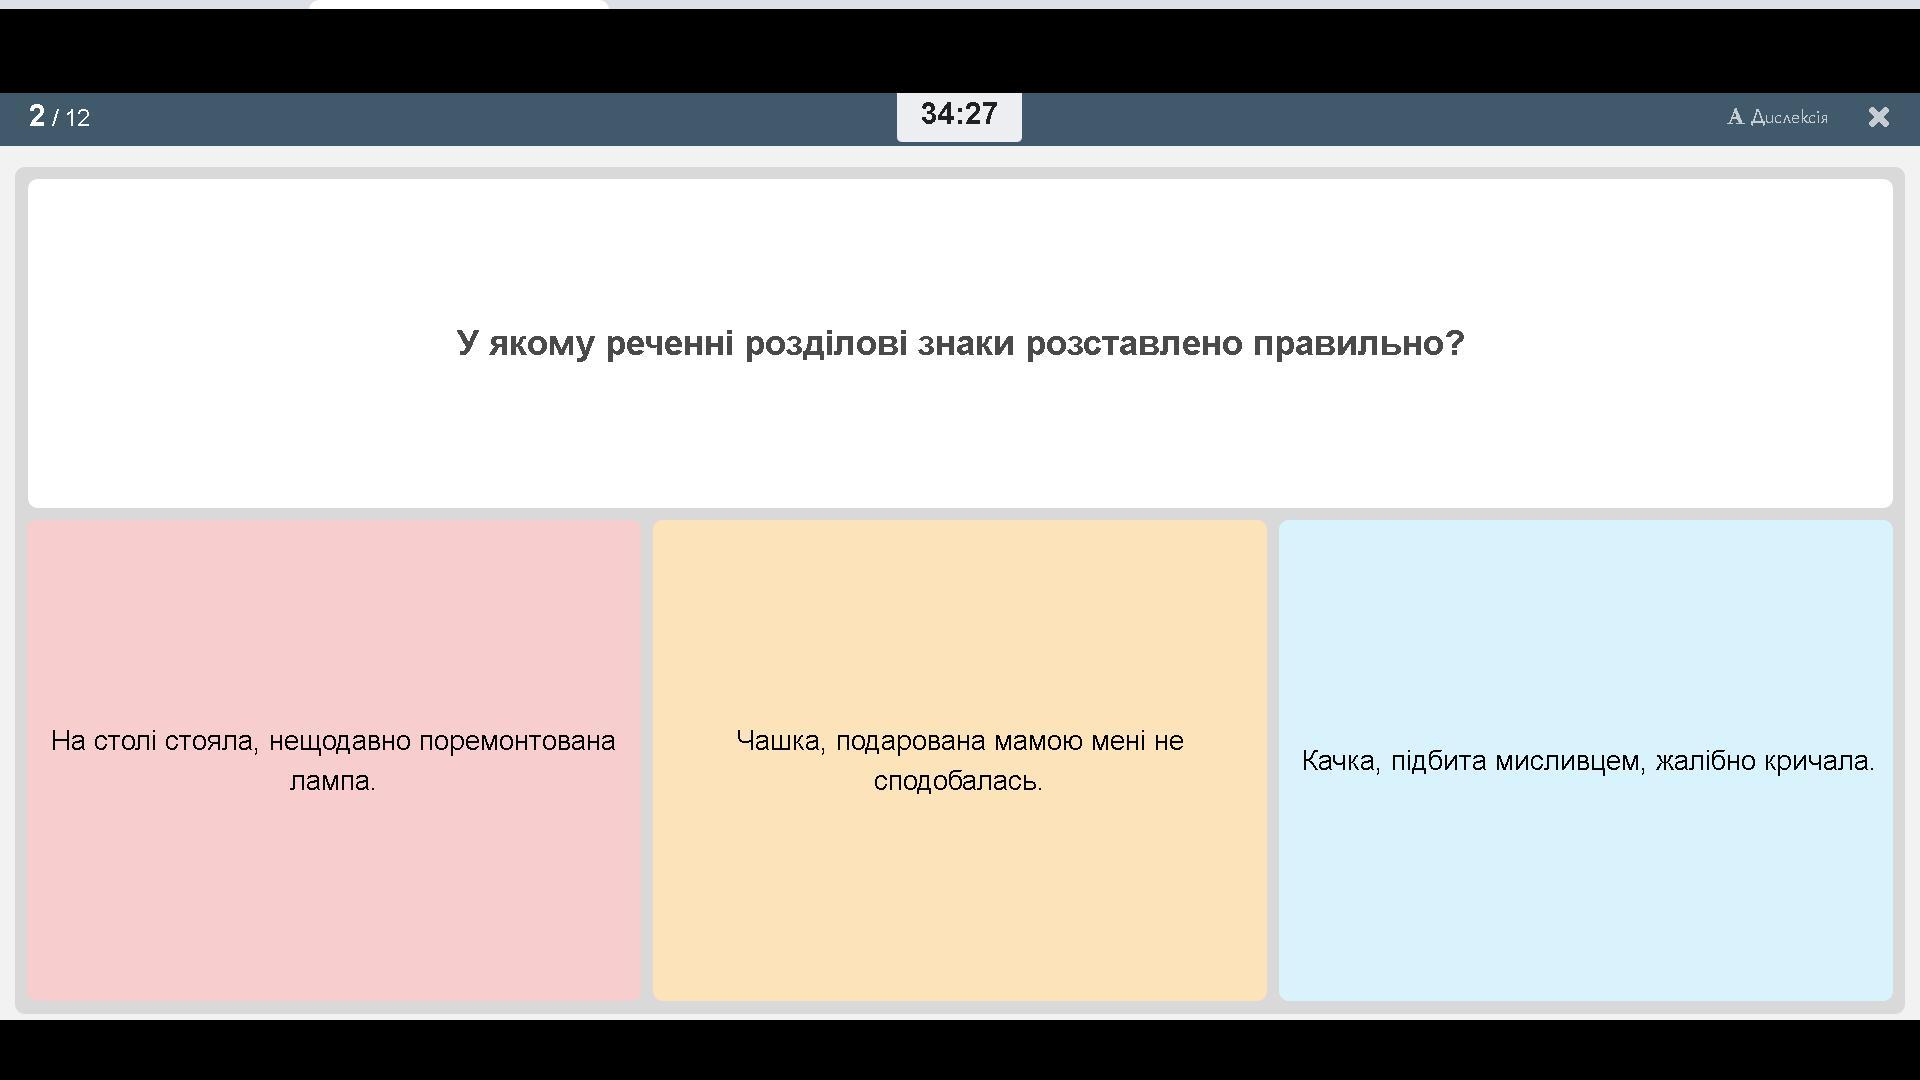The image size is (1920, 1080).
Task: Click the sentence 'Качка, підбита мисливцем, жалібно кричала.'
Action: (x=1587, y=761)
